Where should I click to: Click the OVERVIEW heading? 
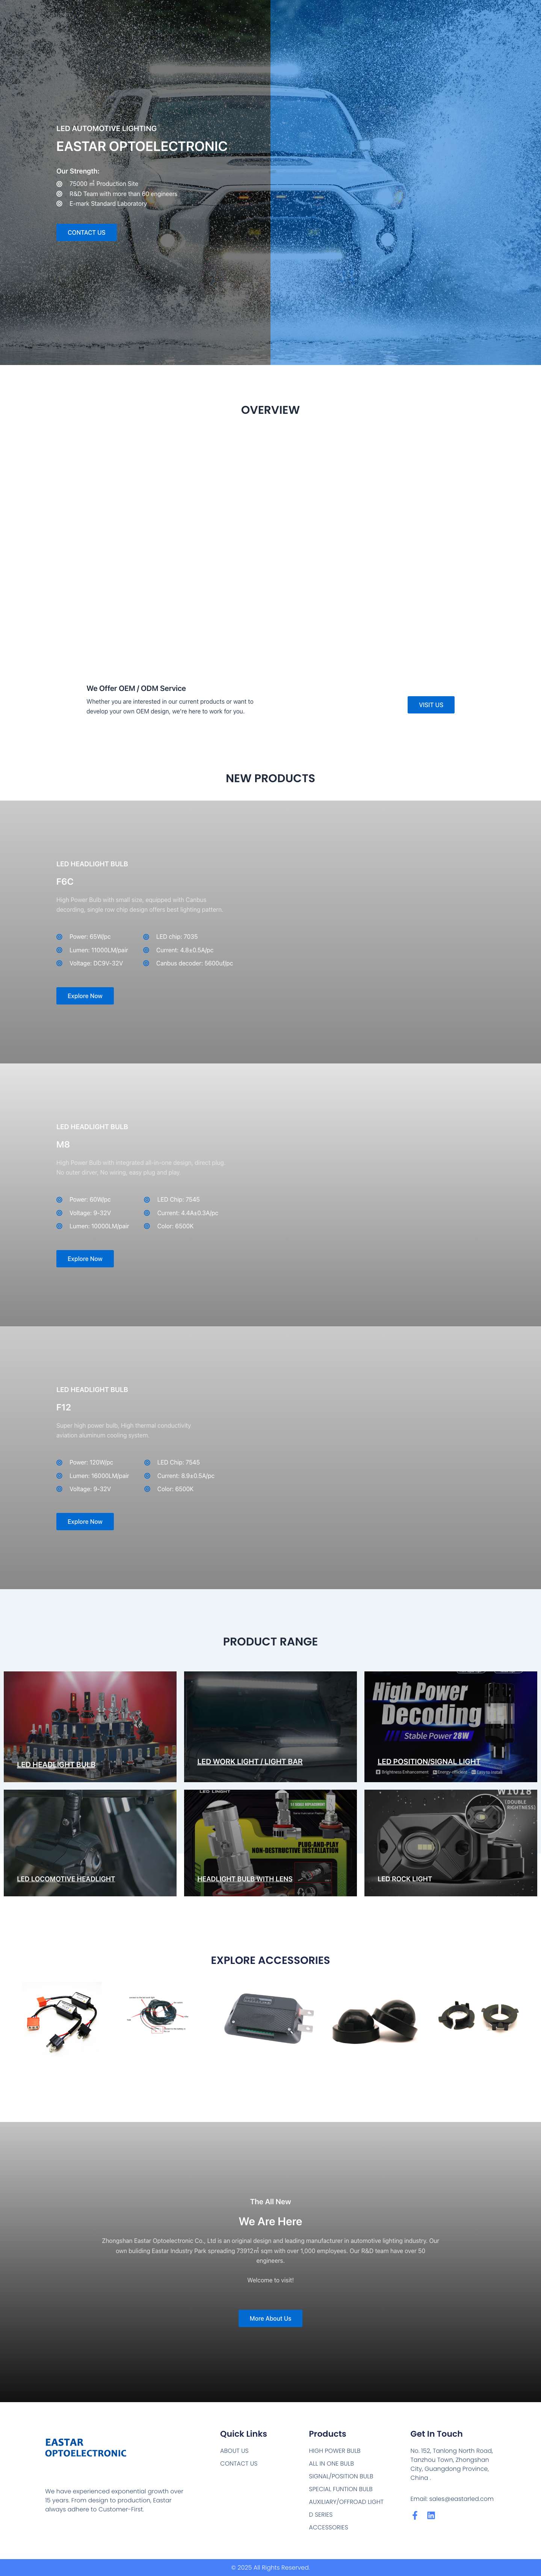click(270, 410)
